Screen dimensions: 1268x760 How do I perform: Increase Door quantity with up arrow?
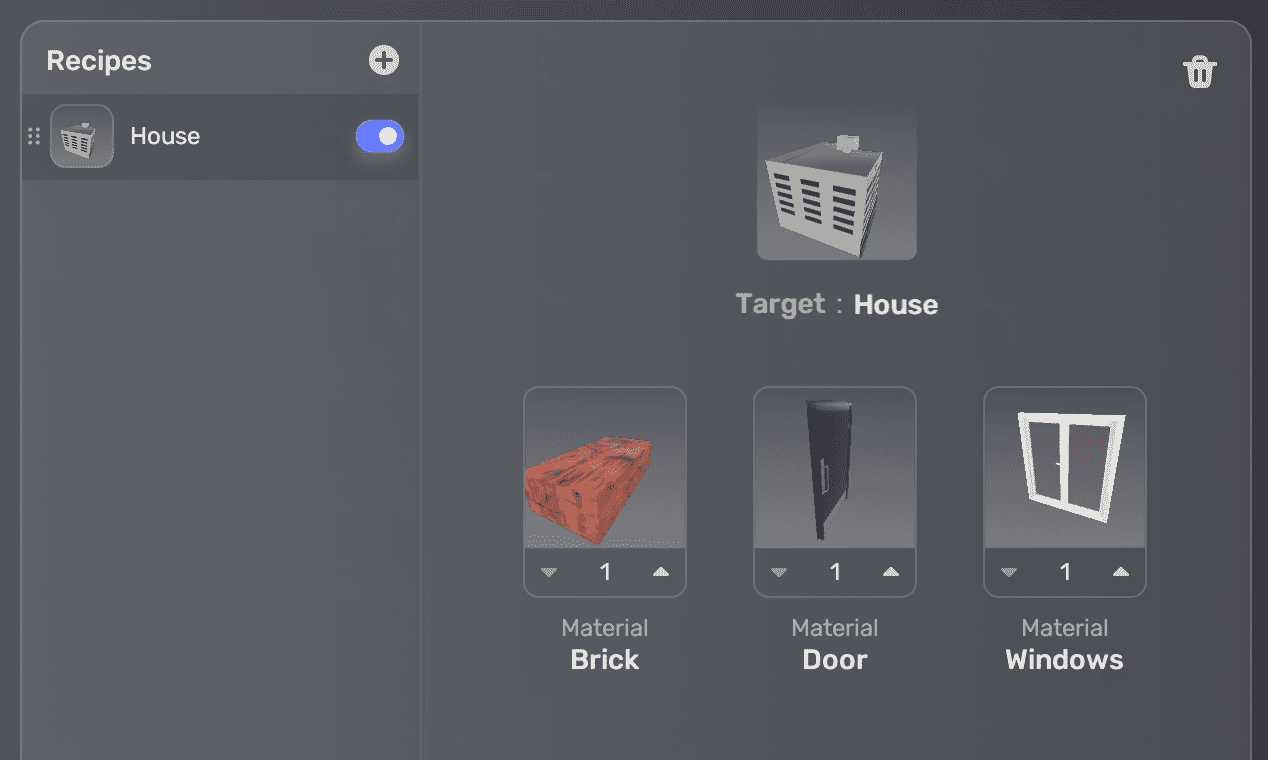click(x=891, y=572)
